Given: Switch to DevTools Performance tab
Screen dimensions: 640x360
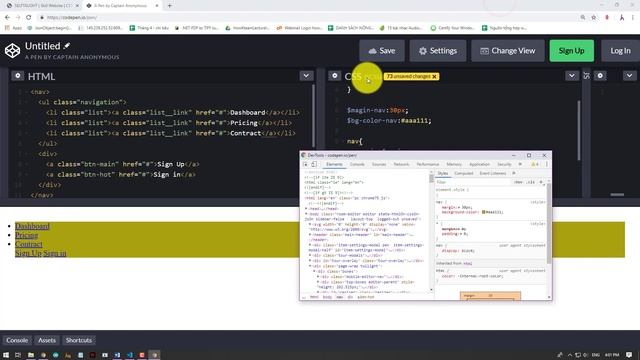Looking at the screenshot, I should [x=428, y=164].
